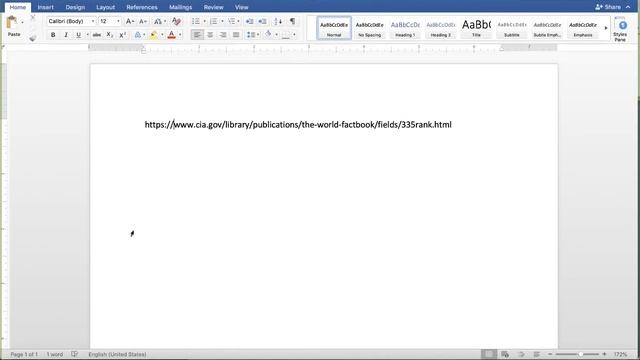Open the Home tab
This screenshot has height=360, width=640.
18,7
